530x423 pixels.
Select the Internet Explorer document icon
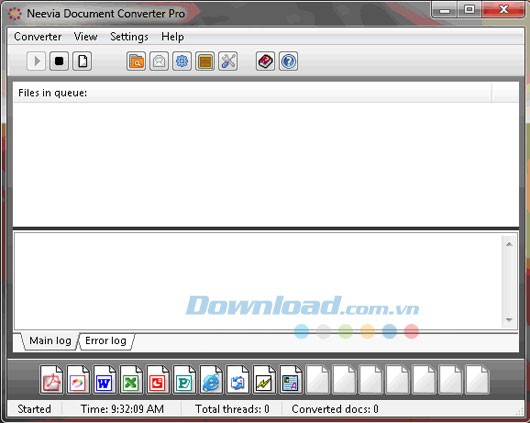click(211, 379)
